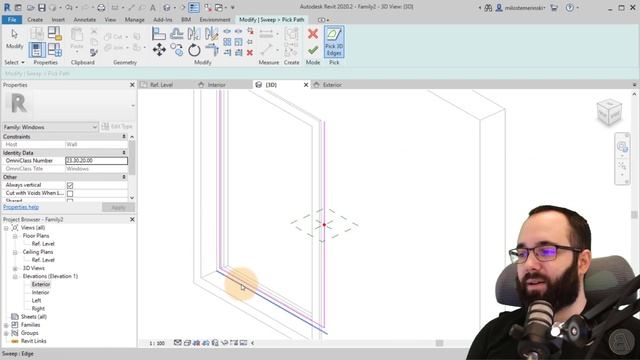Click the Open folder icon in toolbar
This screenshot has width=640, height=360.
(31, 7)
